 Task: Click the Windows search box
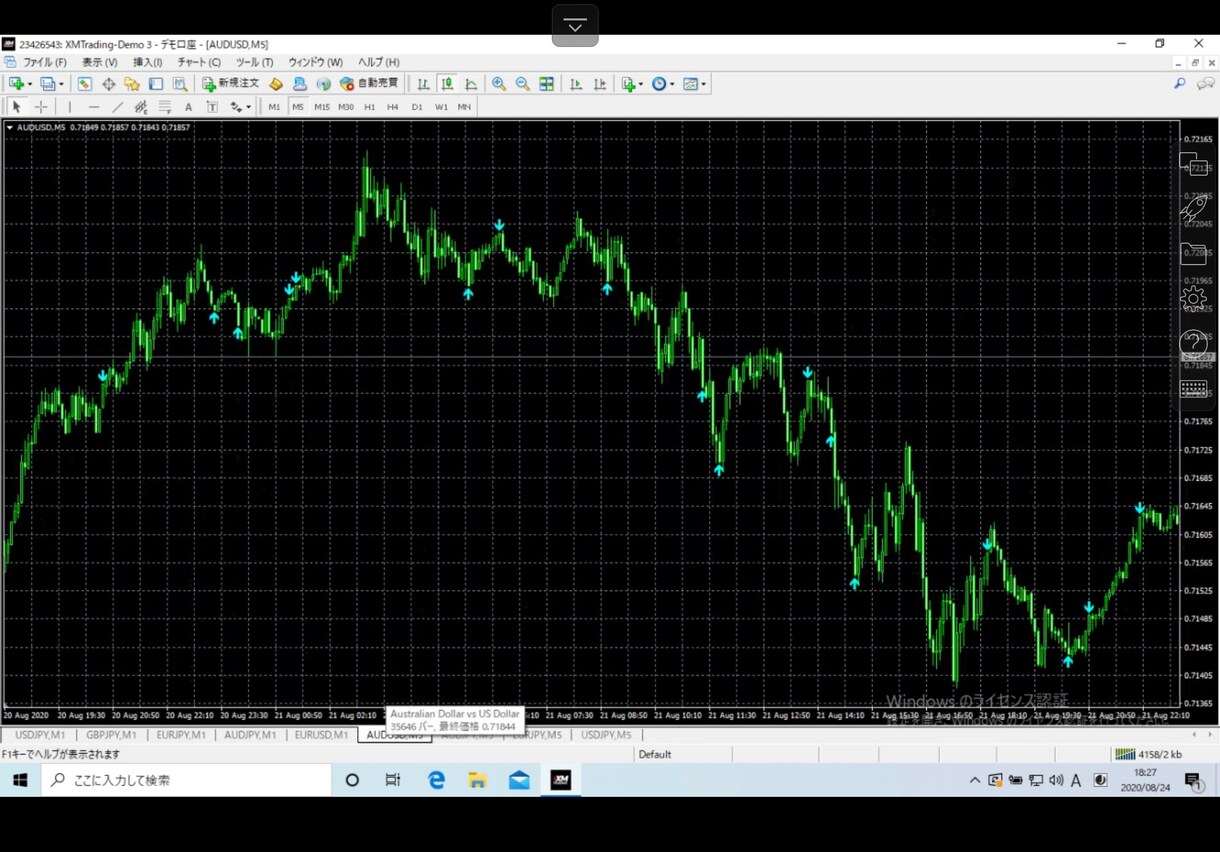click(x=186, y=780)
